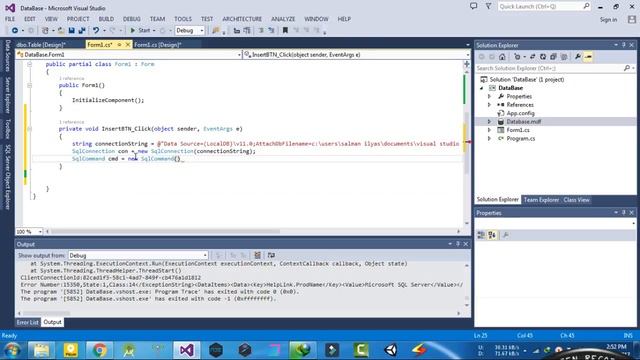Open the DEBUG menu
This screenshot has height=360, width=640.
click(x=131, y=19)
